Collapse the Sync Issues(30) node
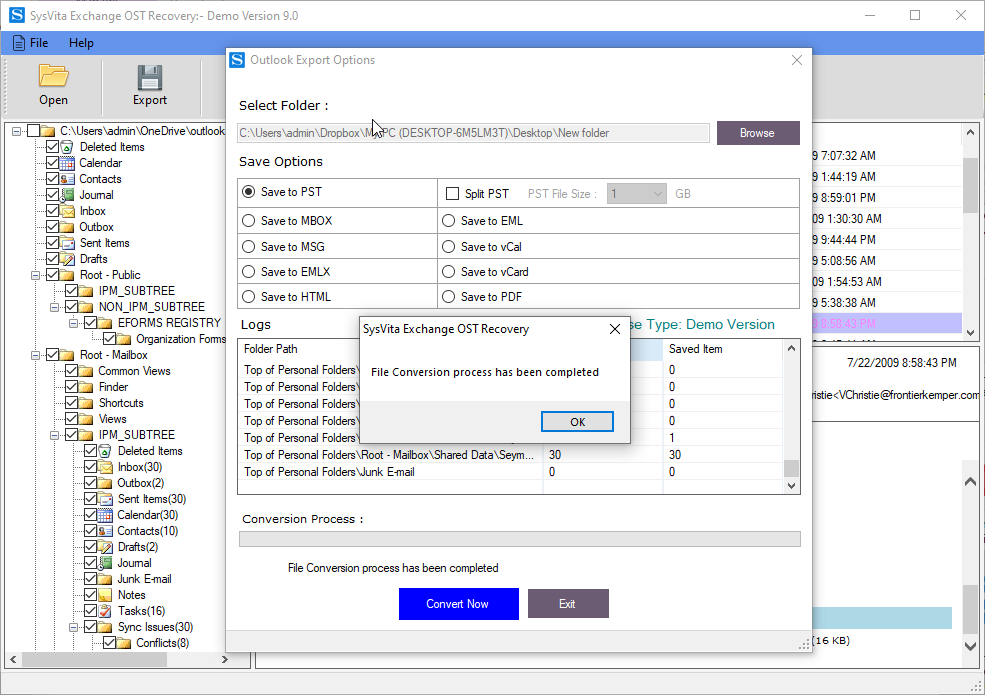This screenshot has height=695, width=985. pyautogui.click(x=73, y=627)
